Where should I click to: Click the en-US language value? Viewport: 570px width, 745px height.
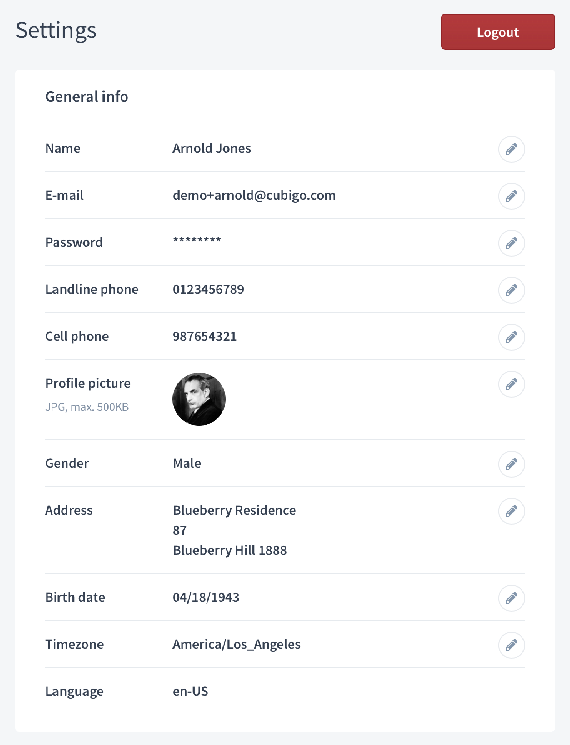point(190,691)
